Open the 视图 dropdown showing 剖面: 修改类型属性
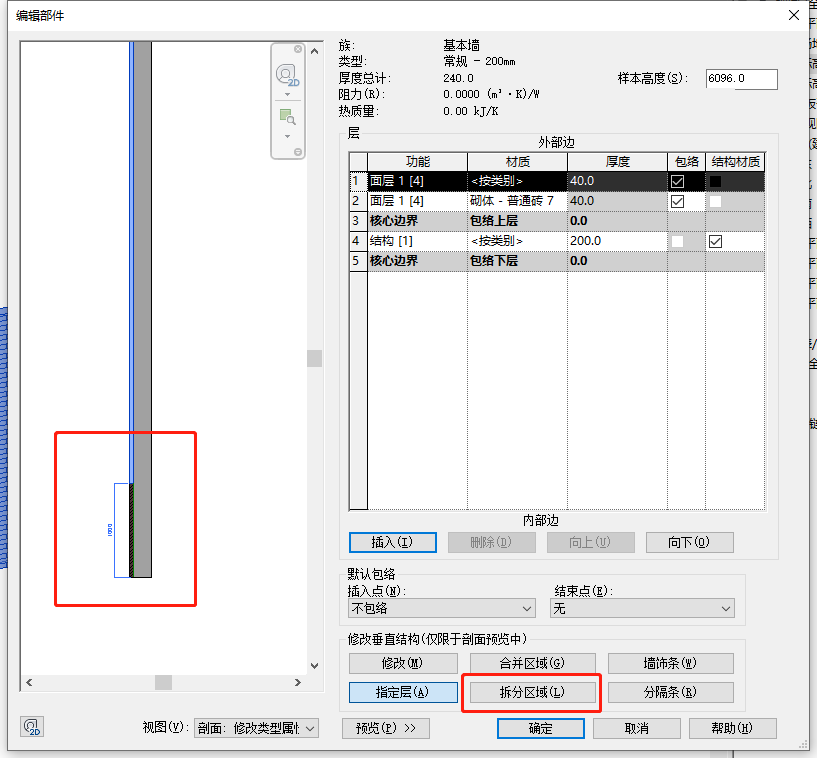Screen dimensions: 817x758 tap(256, 728)
